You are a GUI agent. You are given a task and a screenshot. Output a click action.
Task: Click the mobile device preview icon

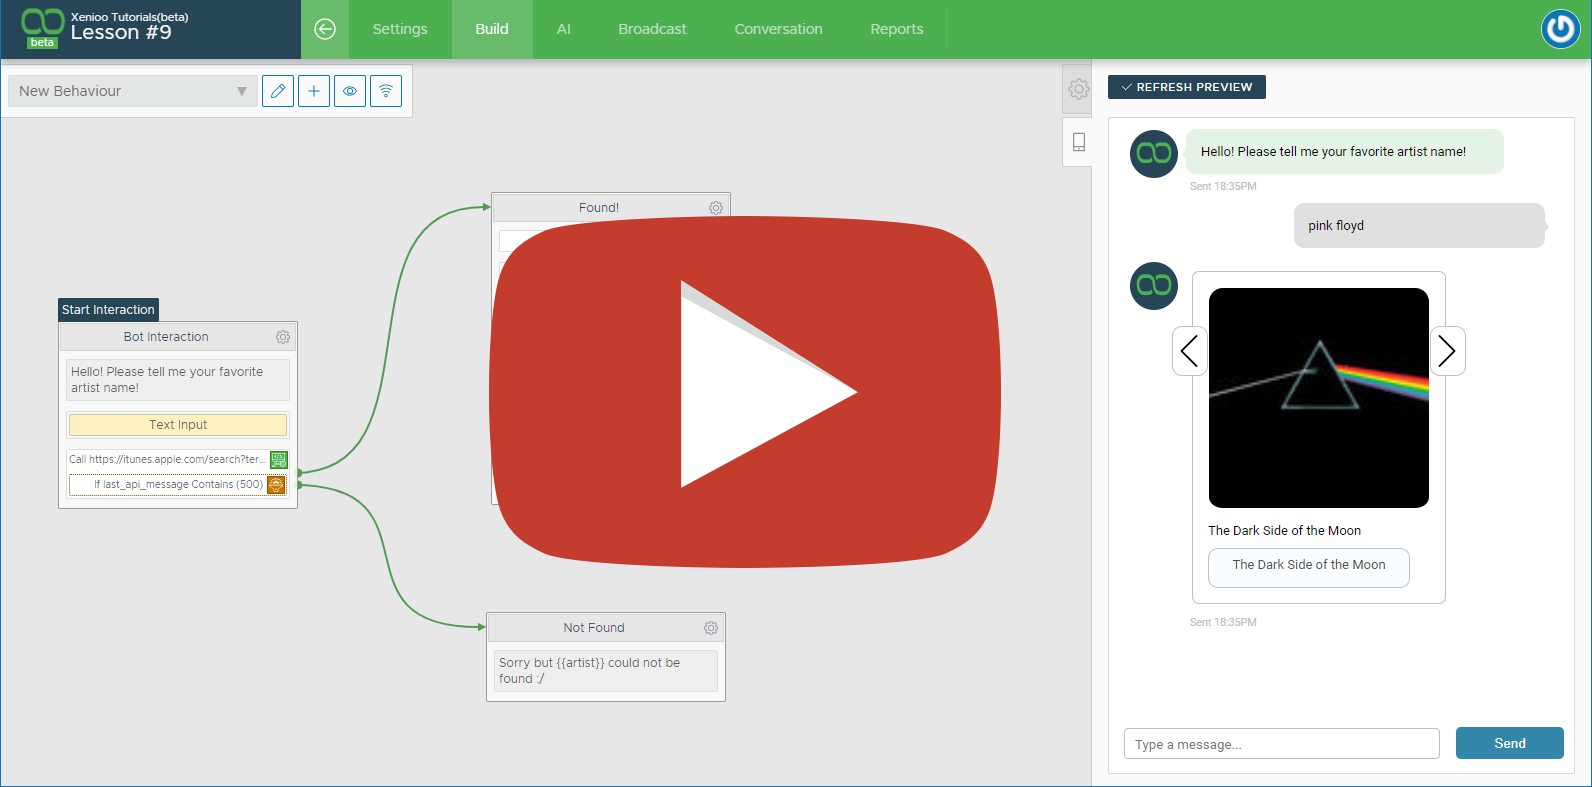pos(1078,142)
